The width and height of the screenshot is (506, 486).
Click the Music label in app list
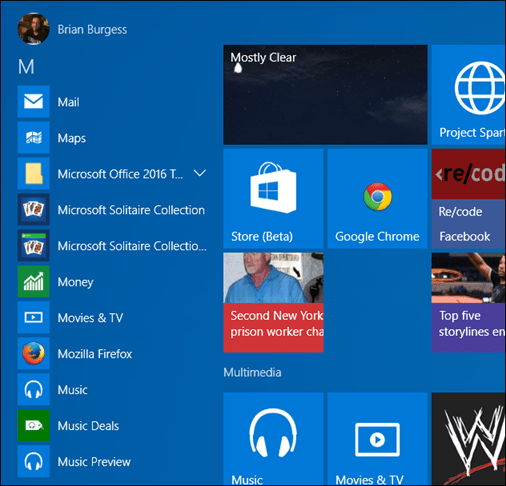pos(73,390)
